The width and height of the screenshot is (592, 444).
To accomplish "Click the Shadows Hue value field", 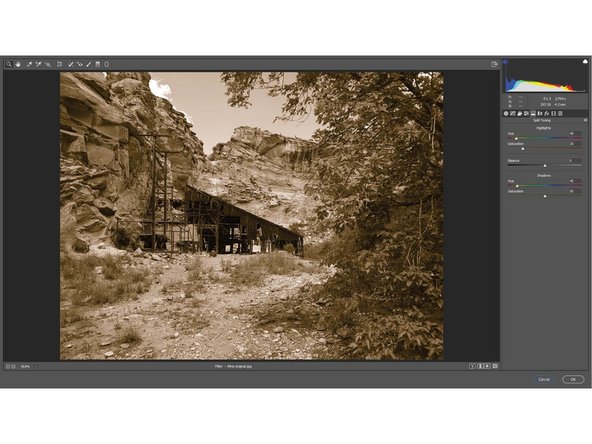I will click(x=575, y=181).
